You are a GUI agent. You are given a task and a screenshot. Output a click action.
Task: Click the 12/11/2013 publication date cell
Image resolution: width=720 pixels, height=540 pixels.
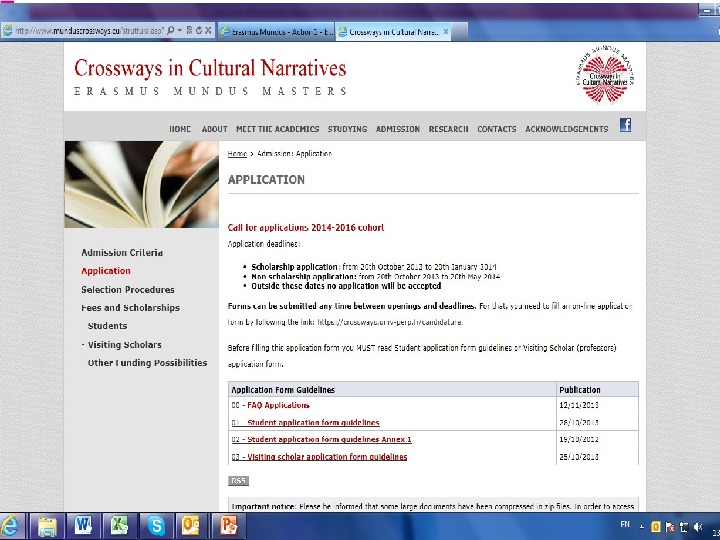pos(579,405)
